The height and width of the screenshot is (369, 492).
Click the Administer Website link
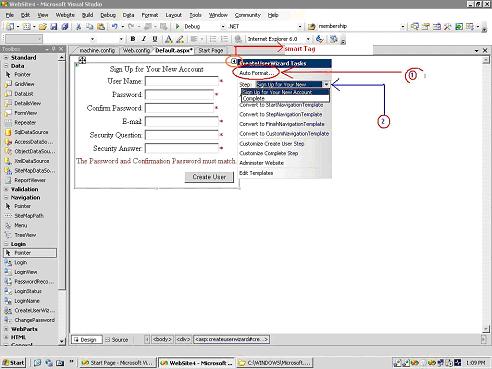click(261, 163)
